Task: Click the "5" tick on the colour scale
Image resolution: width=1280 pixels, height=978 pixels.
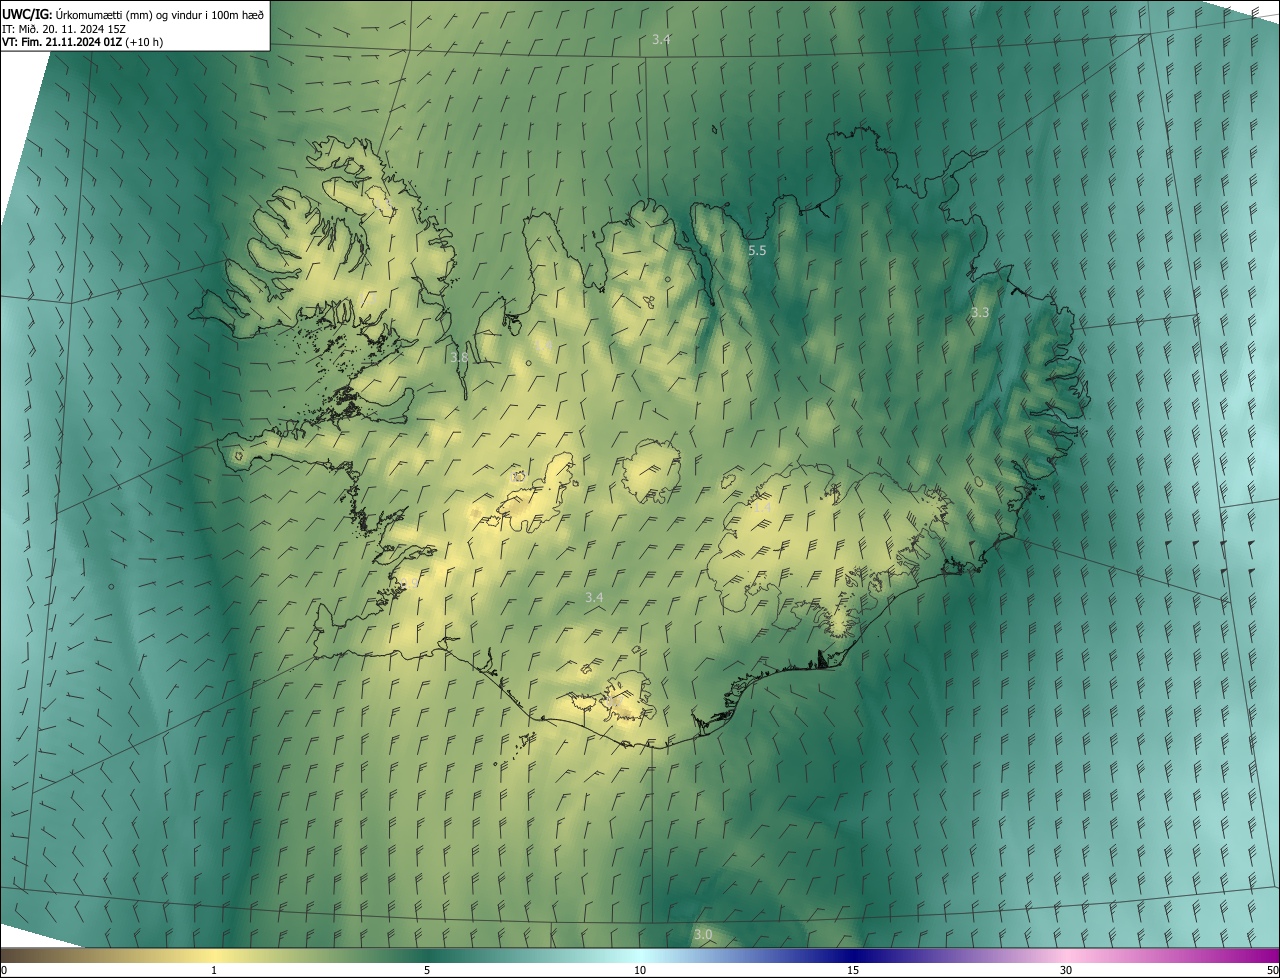Action: 427,970
